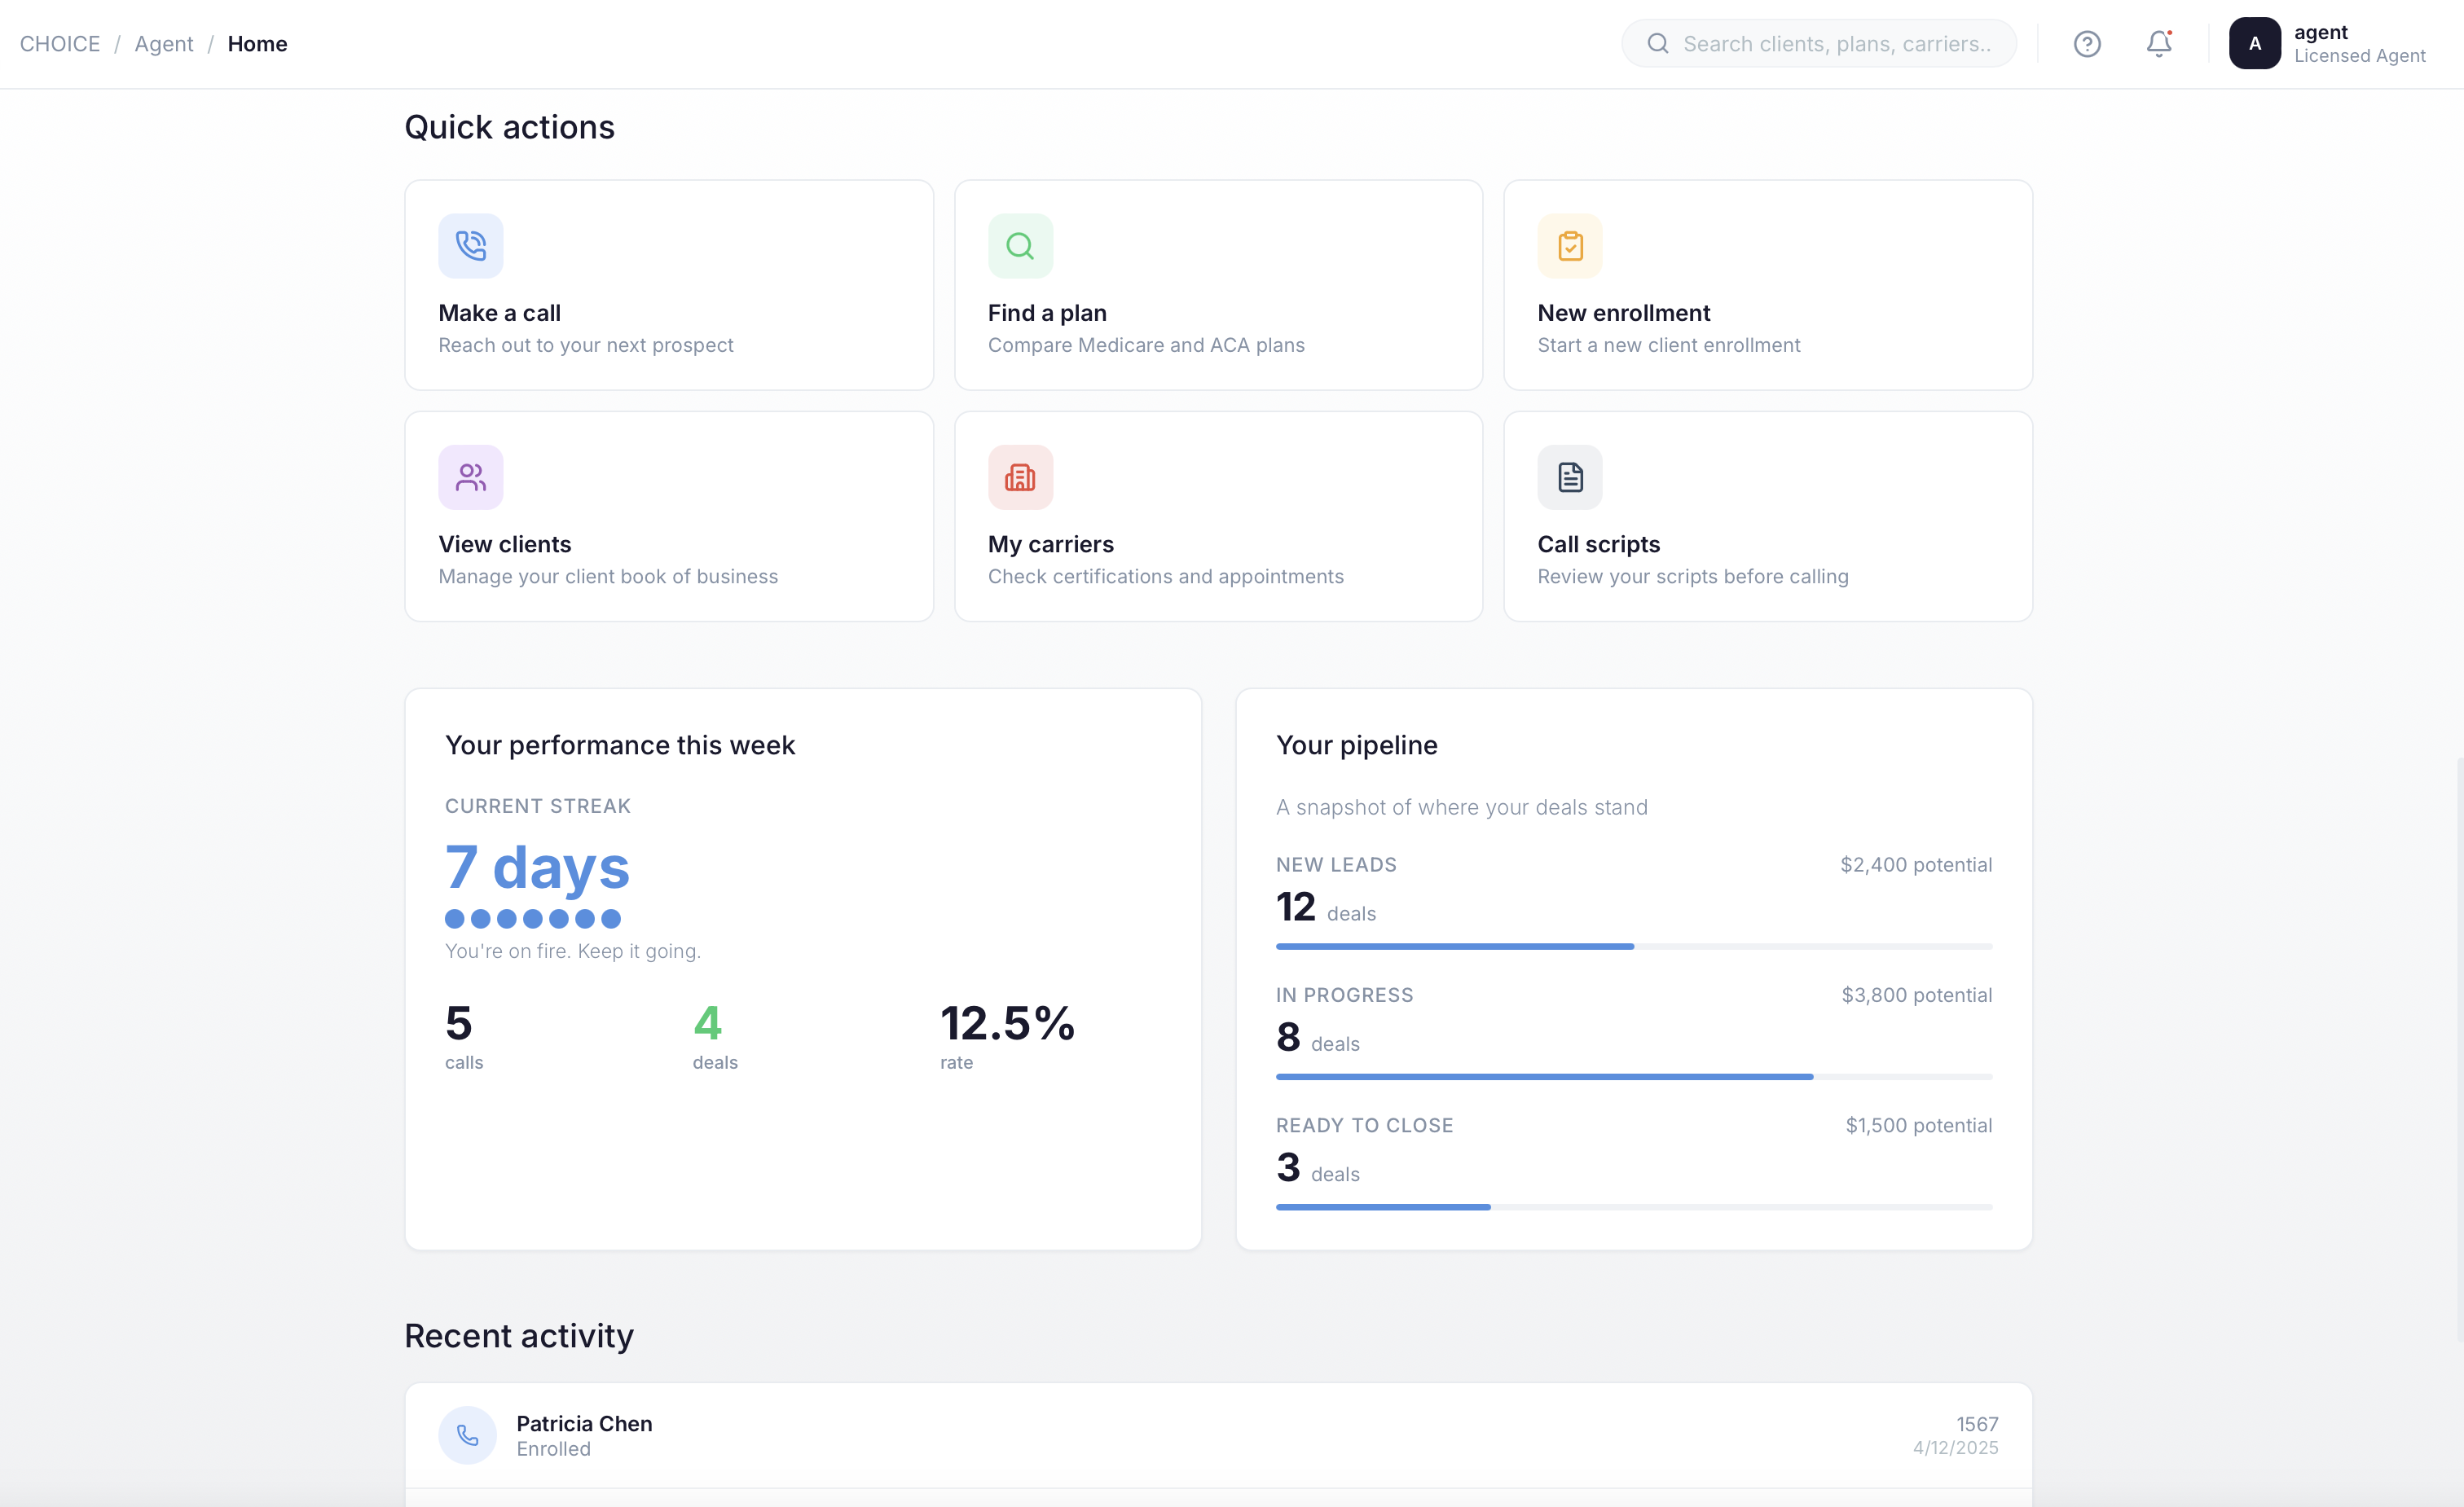Open the My carriers building icon
This screenshot has width=2464, height=1507.
coord(1020,477)
